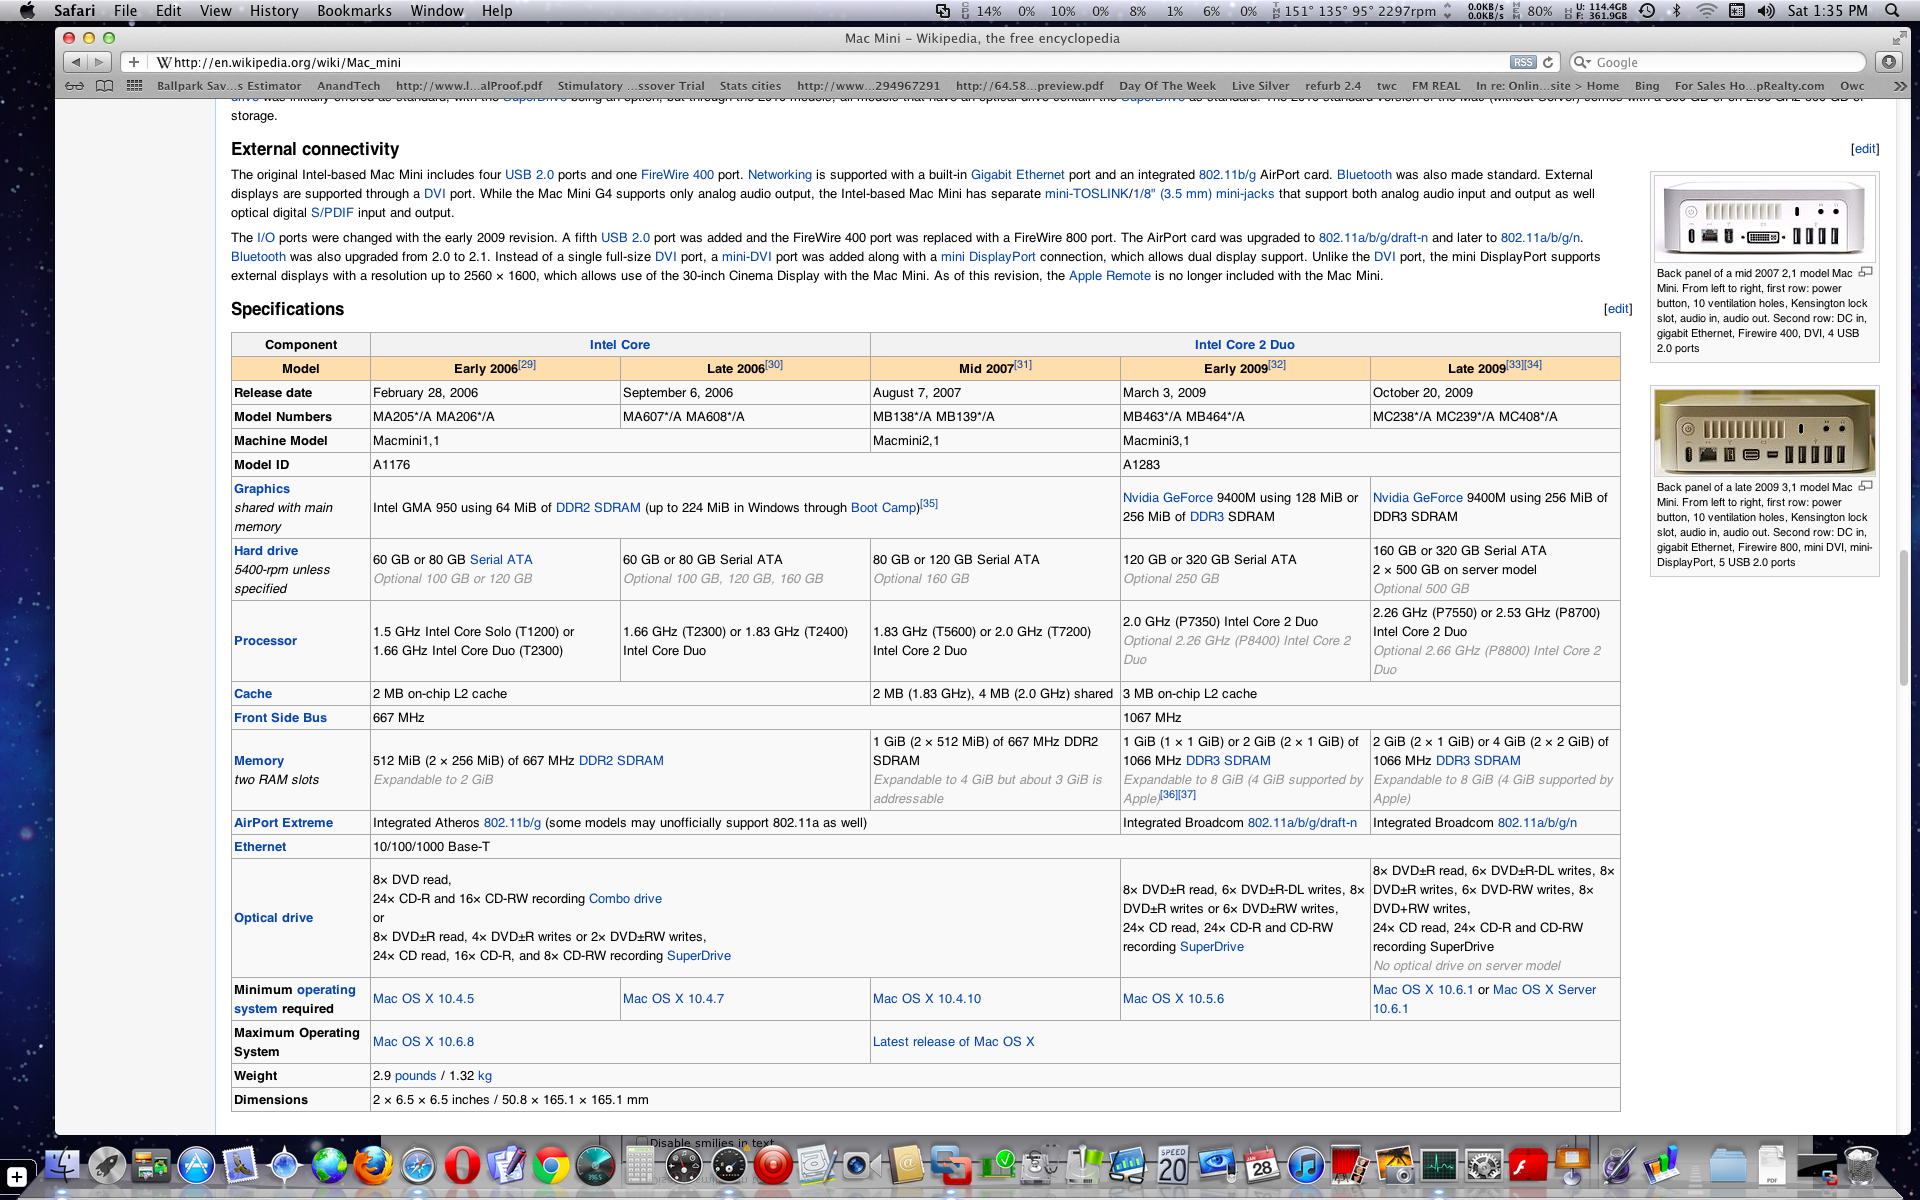Expand the hidden bookmarks overflow chevron
Viewport: 1920px width, 1200px height.
[1899, 86]
